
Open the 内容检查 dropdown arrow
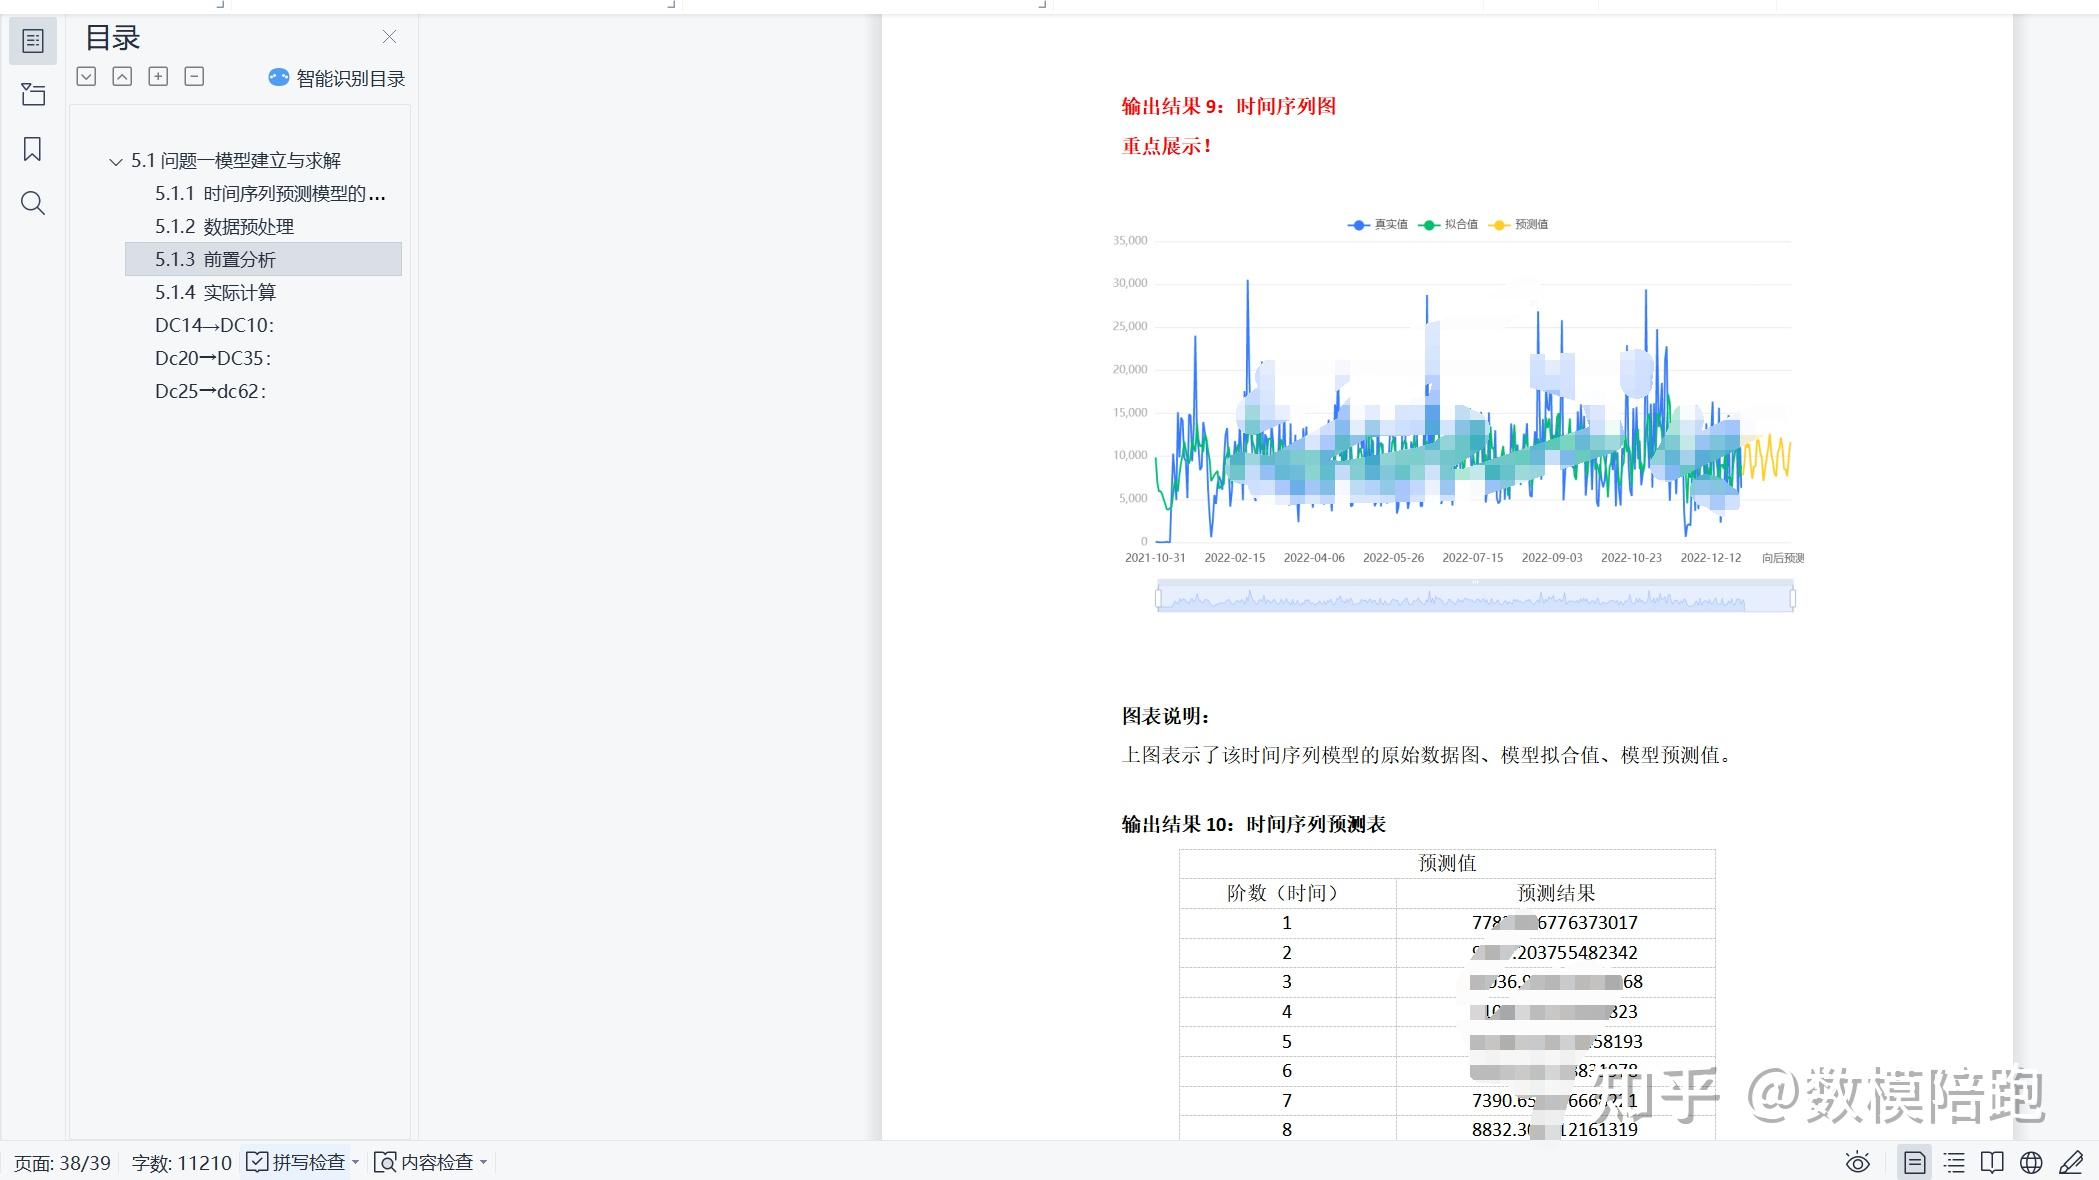[484, 1162]
